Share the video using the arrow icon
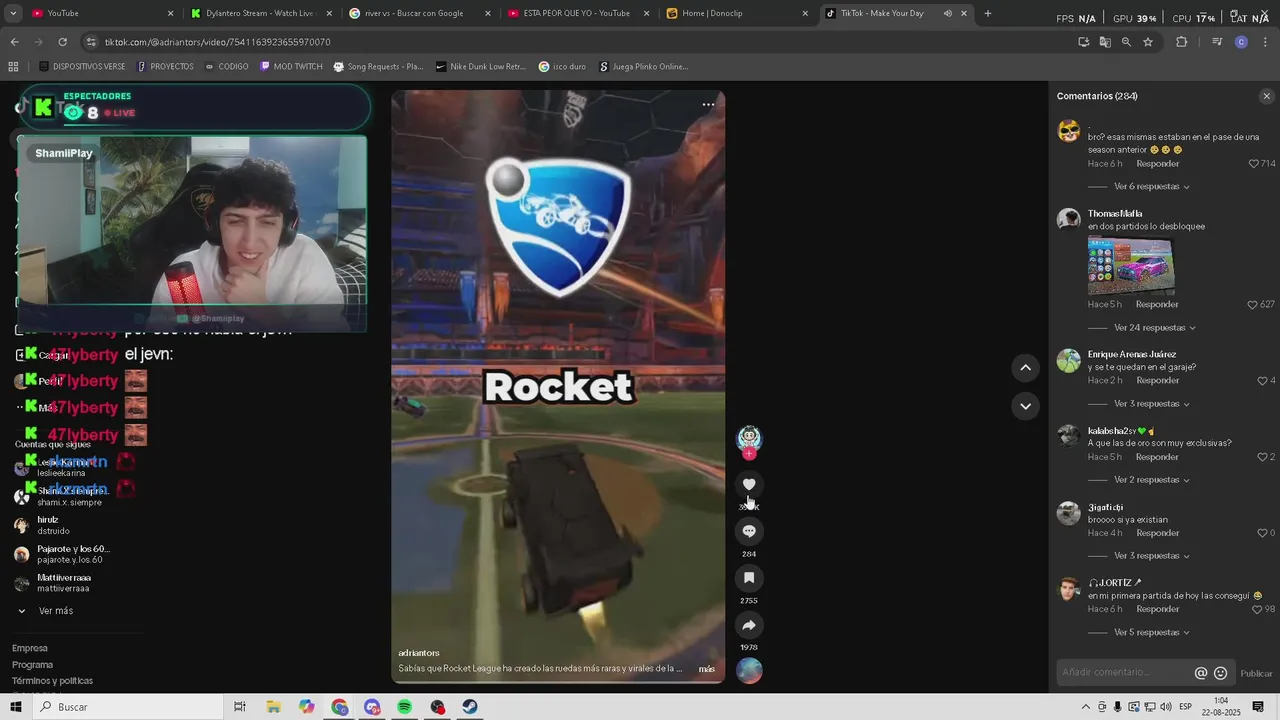The height and width of the screenshot is (720, 1280). (749, 625)
